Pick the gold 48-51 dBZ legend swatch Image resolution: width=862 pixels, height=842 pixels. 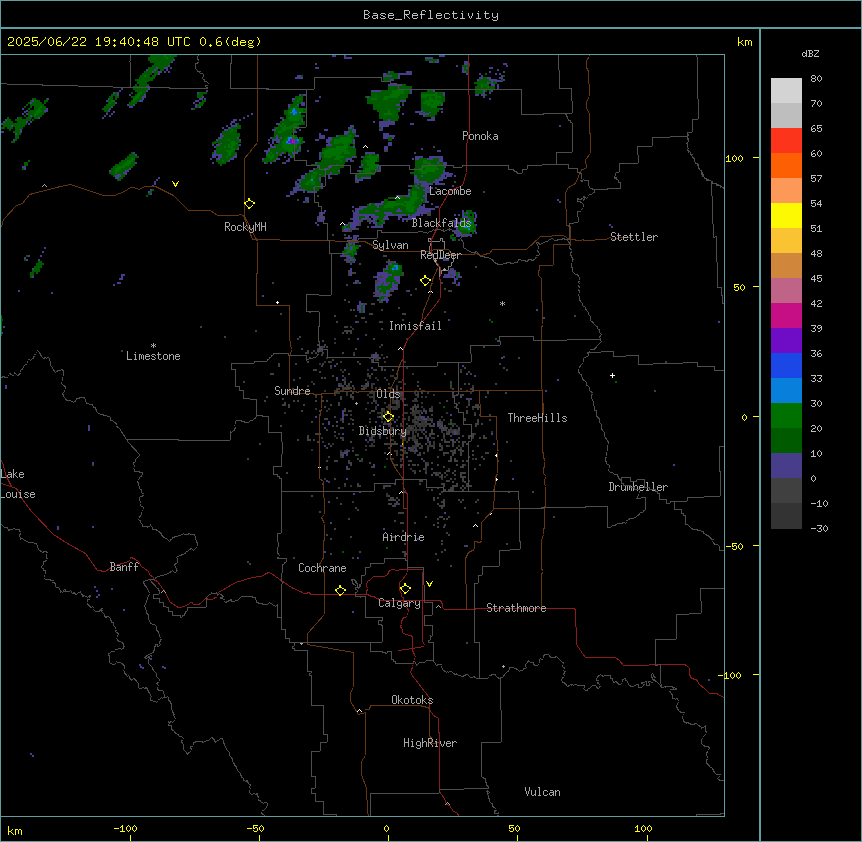pos(786,241)
